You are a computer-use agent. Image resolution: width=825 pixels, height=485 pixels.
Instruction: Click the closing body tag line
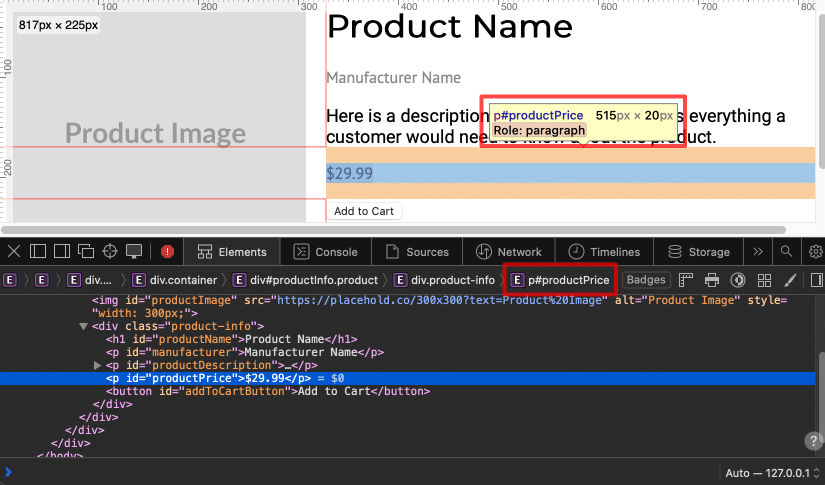59,455
